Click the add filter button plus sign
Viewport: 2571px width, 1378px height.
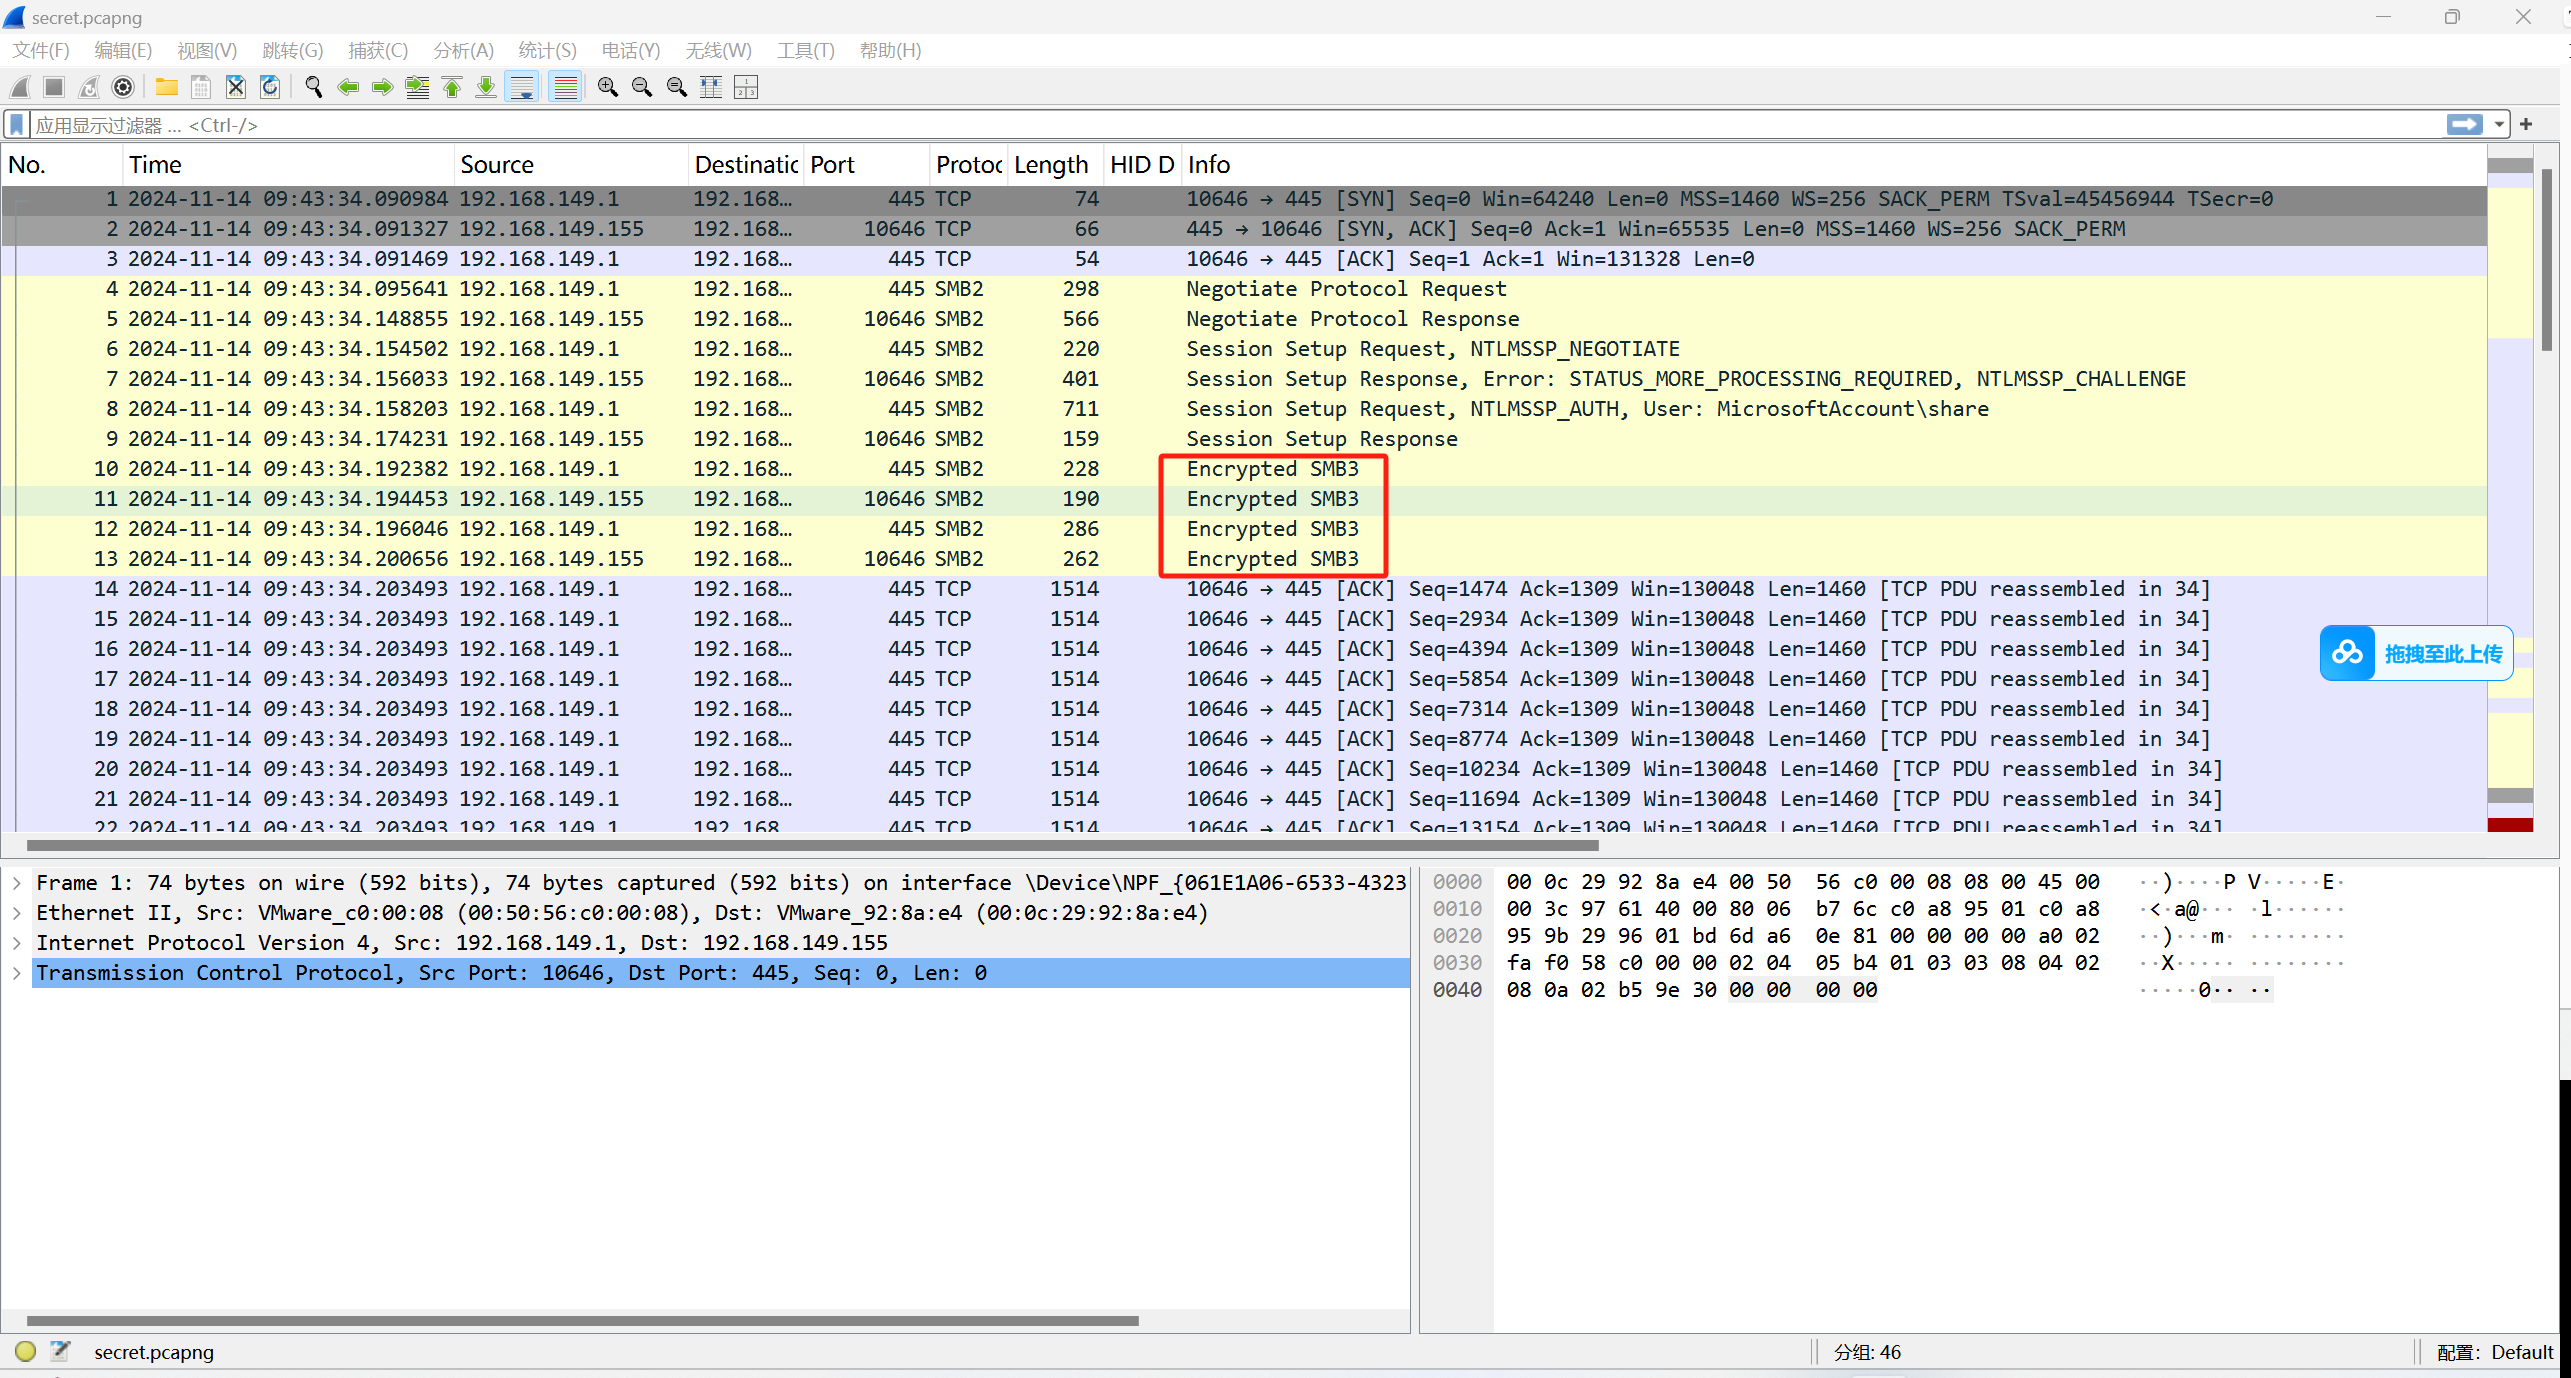pos(2526,125)
